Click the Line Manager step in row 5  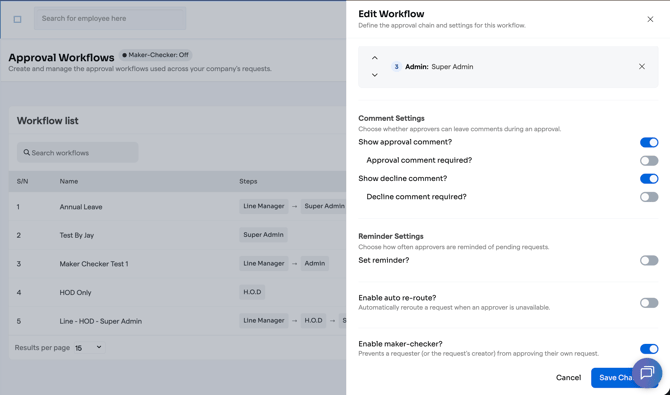click(x=264, y=321)
